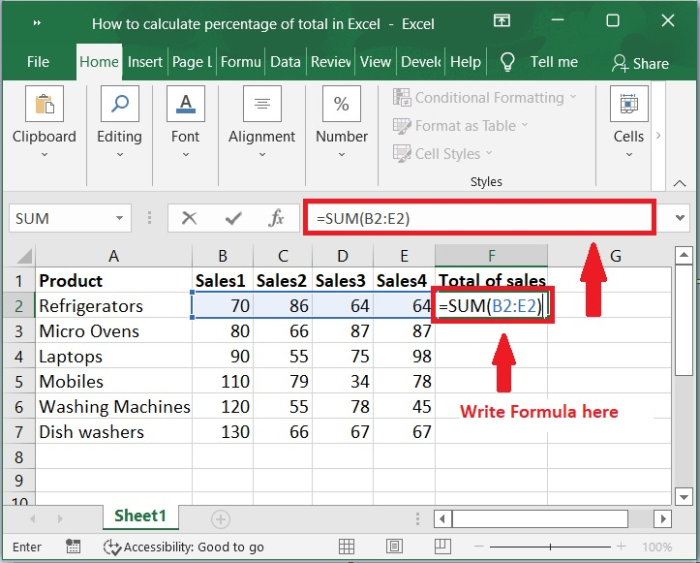The height and width of the screenshot is (563, 700).
Task: Click the macro recording status icon
Action: (73, 546)
